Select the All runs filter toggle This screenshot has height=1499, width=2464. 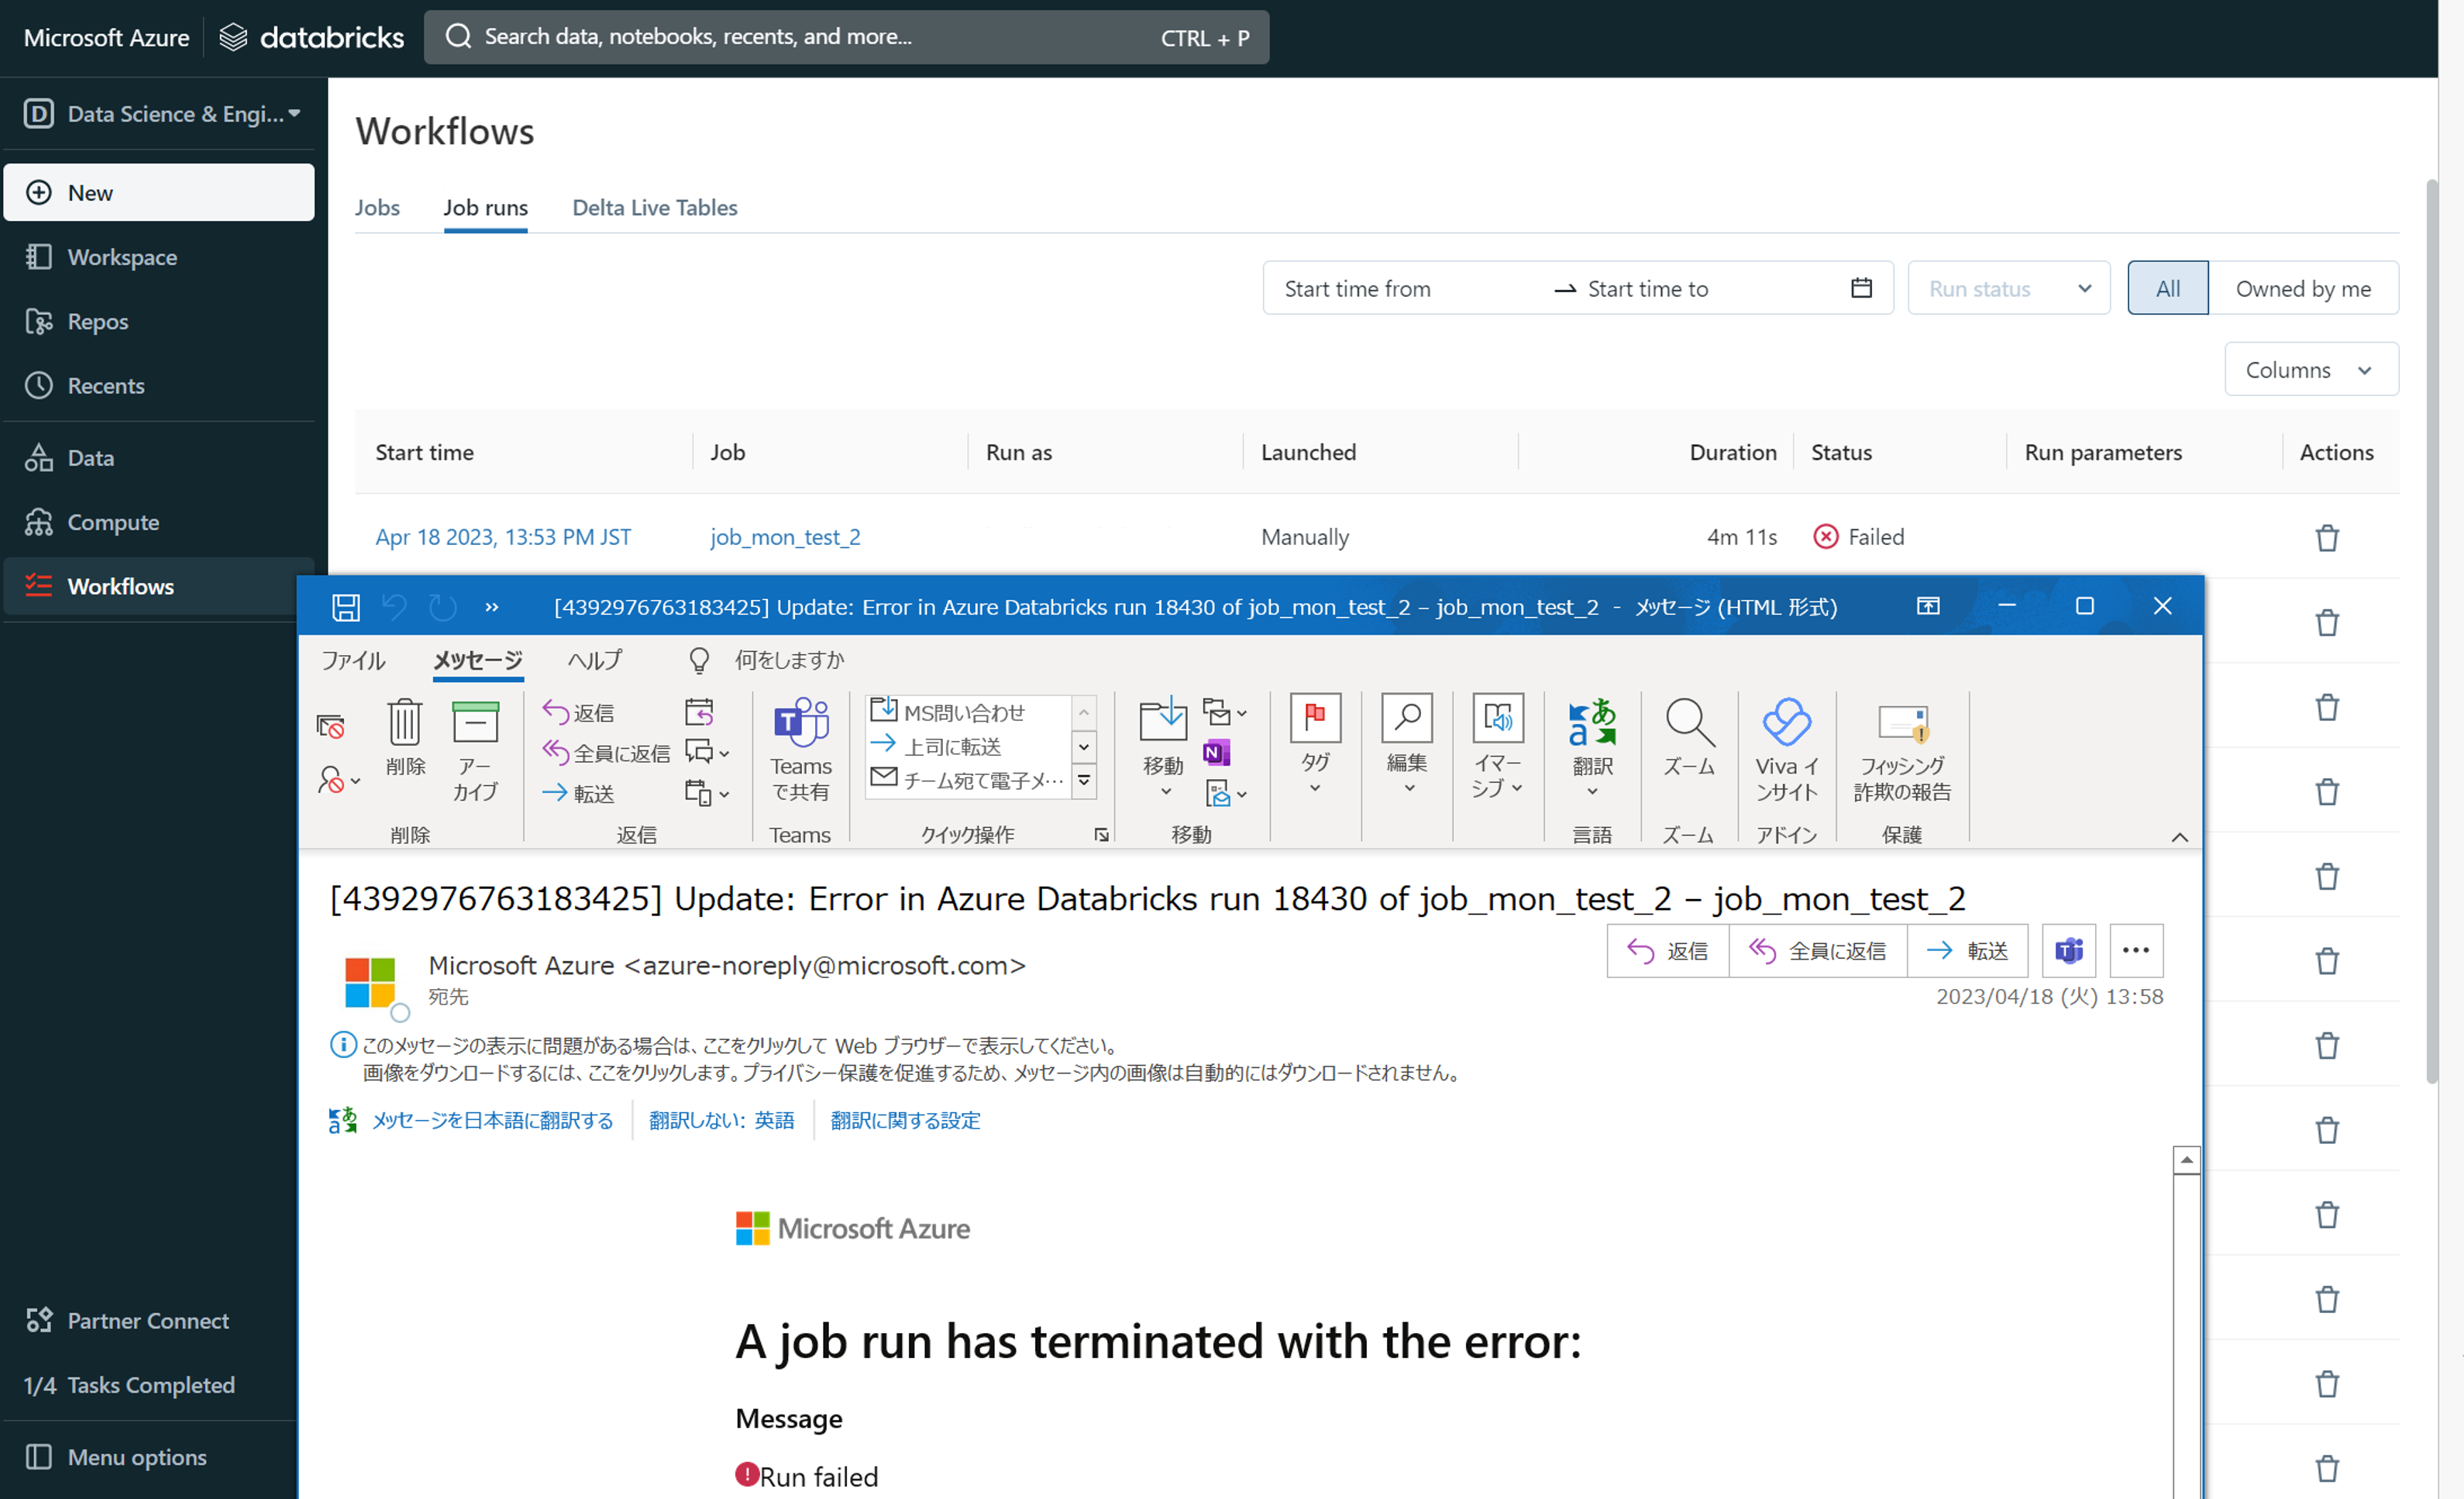point(2167,289)
